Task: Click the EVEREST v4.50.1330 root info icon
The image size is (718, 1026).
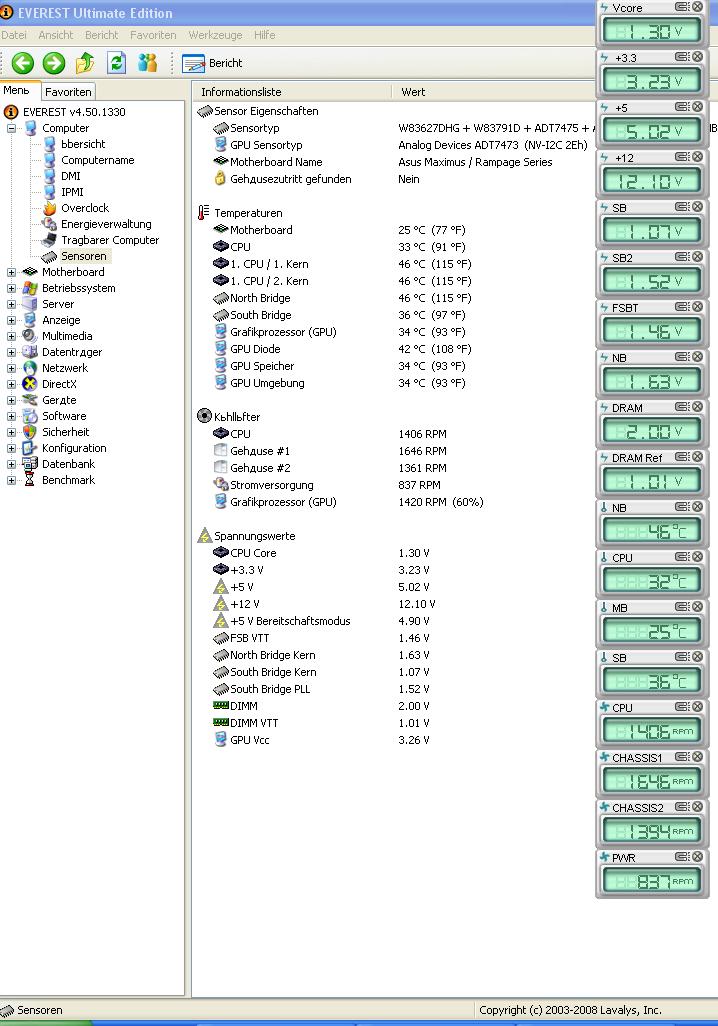Action: pos(10,112)
